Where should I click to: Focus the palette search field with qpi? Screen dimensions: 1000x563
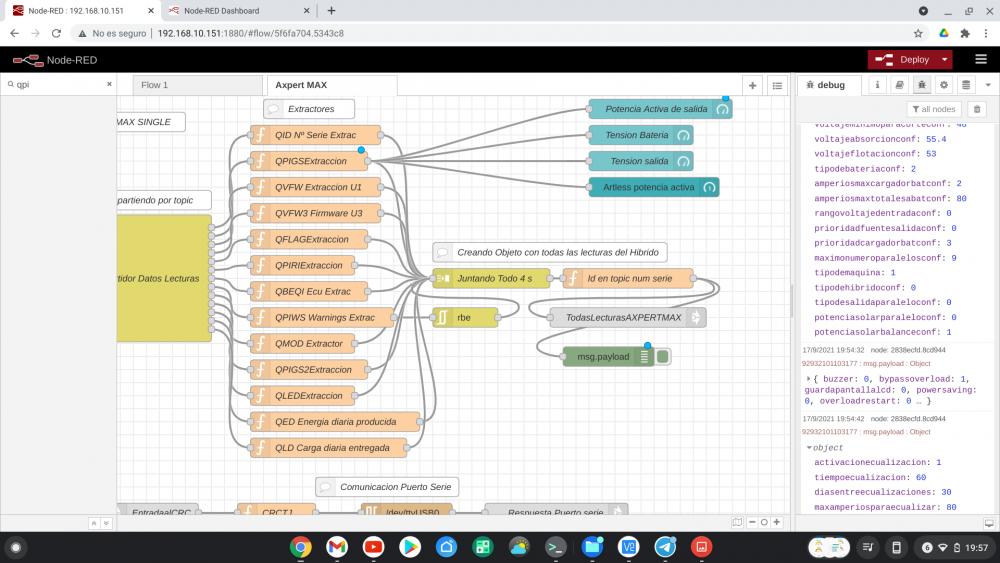click(x=59, y=84)
